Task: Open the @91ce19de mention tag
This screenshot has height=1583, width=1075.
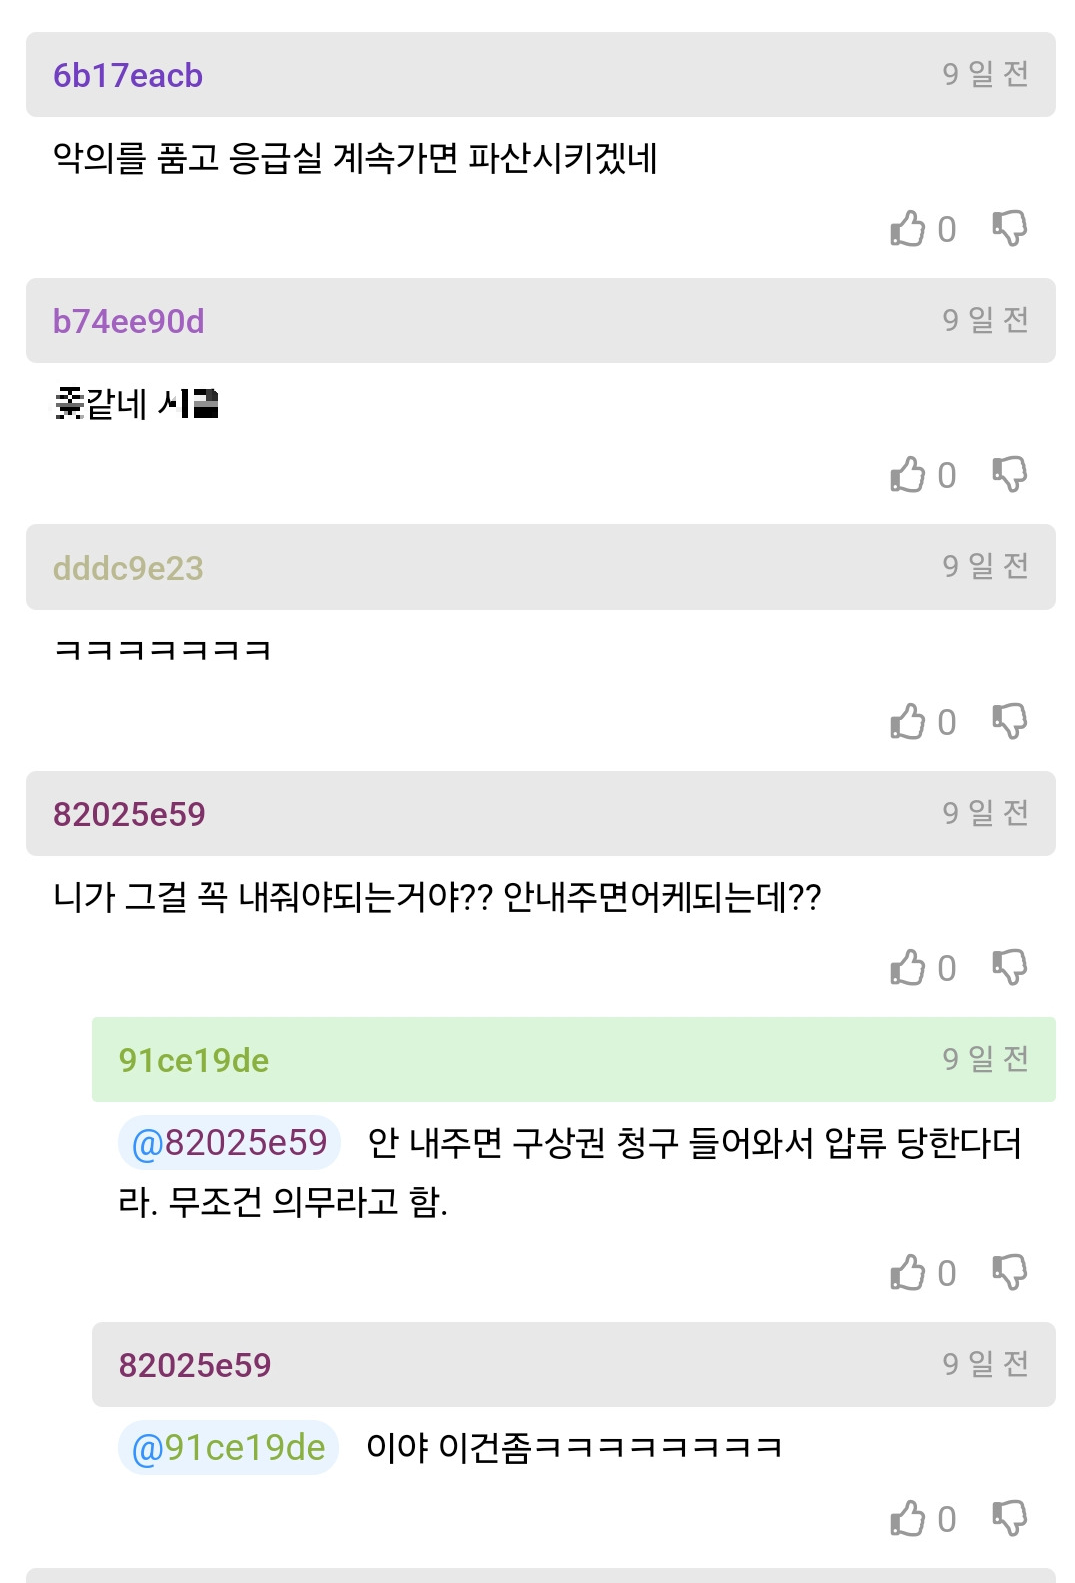Action: coord(229,1447)
